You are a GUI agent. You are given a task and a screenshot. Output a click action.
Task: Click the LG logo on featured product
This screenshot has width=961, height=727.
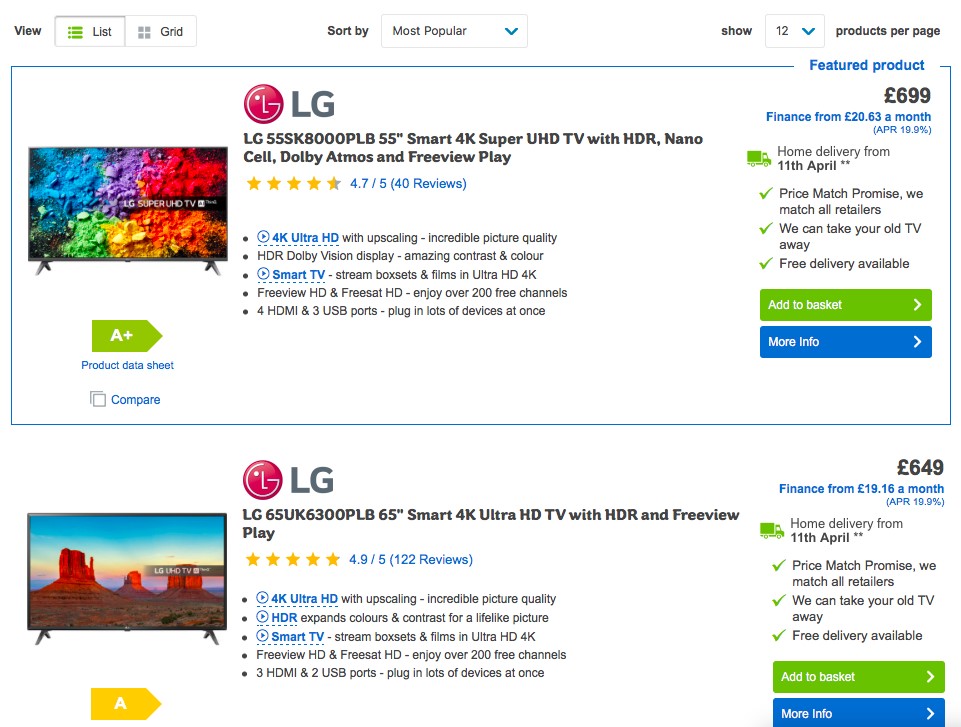[x=289, y=104]
